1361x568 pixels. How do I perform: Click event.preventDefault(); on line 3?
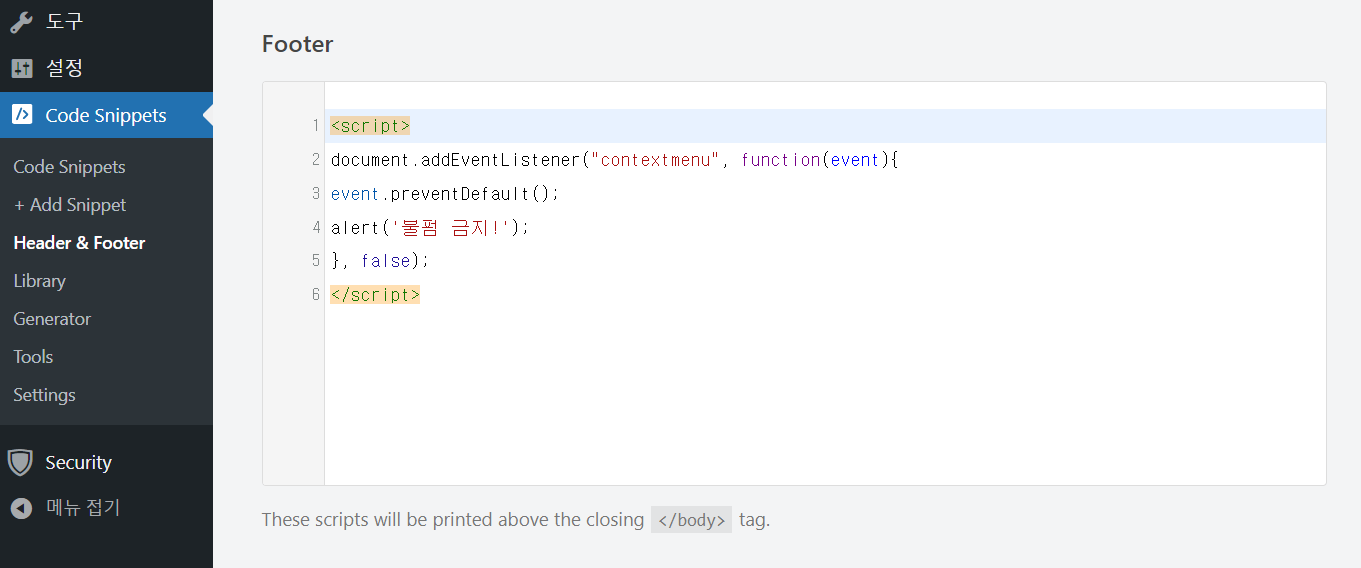pyautogui.click(x=445, y=194)
